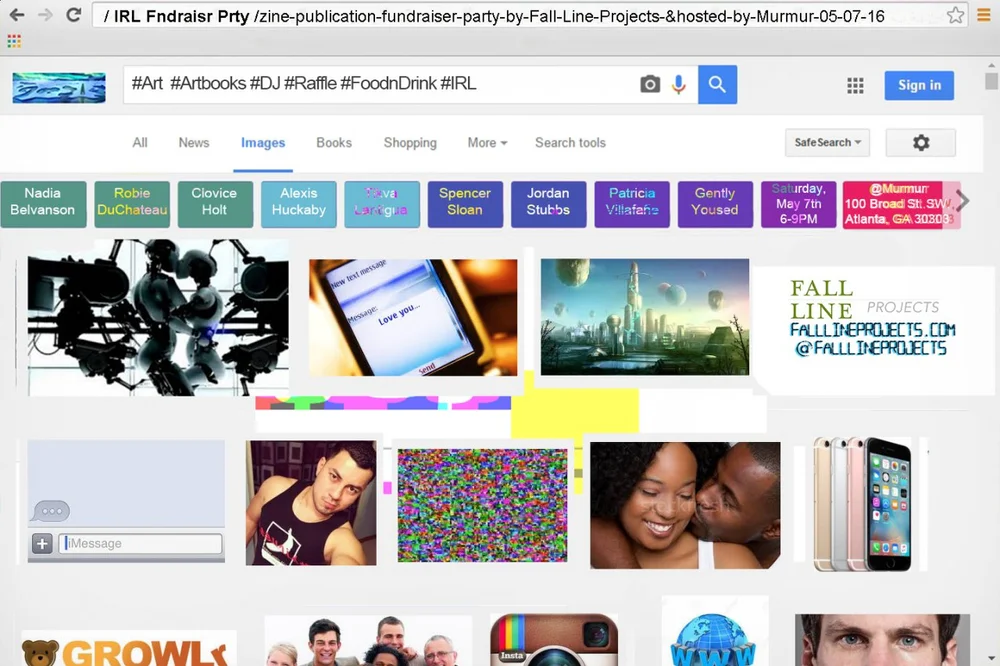Select the Images tab
This screenshot has width=1000, height=666.
coord(263,143)
